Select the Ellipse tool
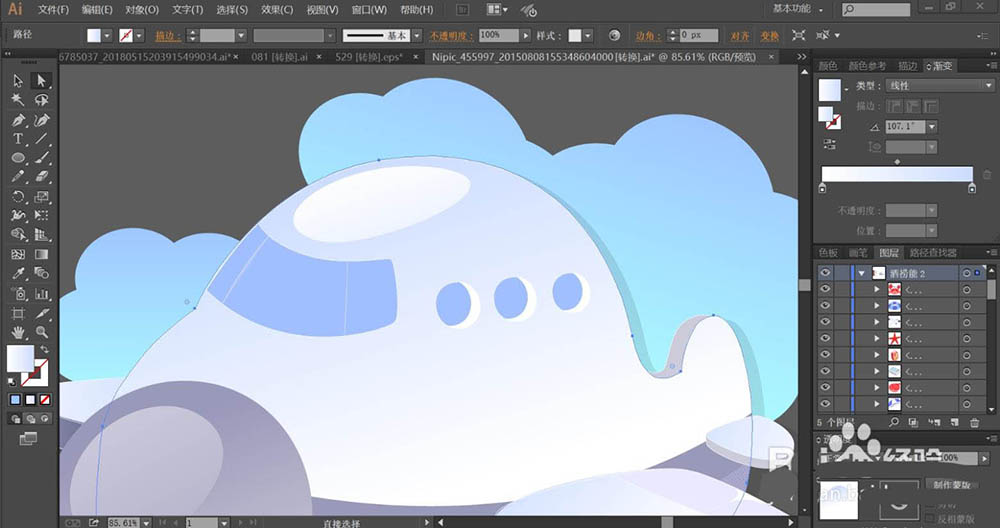The height and width of the screenshot is (528, 1000). tap(18, 158)
